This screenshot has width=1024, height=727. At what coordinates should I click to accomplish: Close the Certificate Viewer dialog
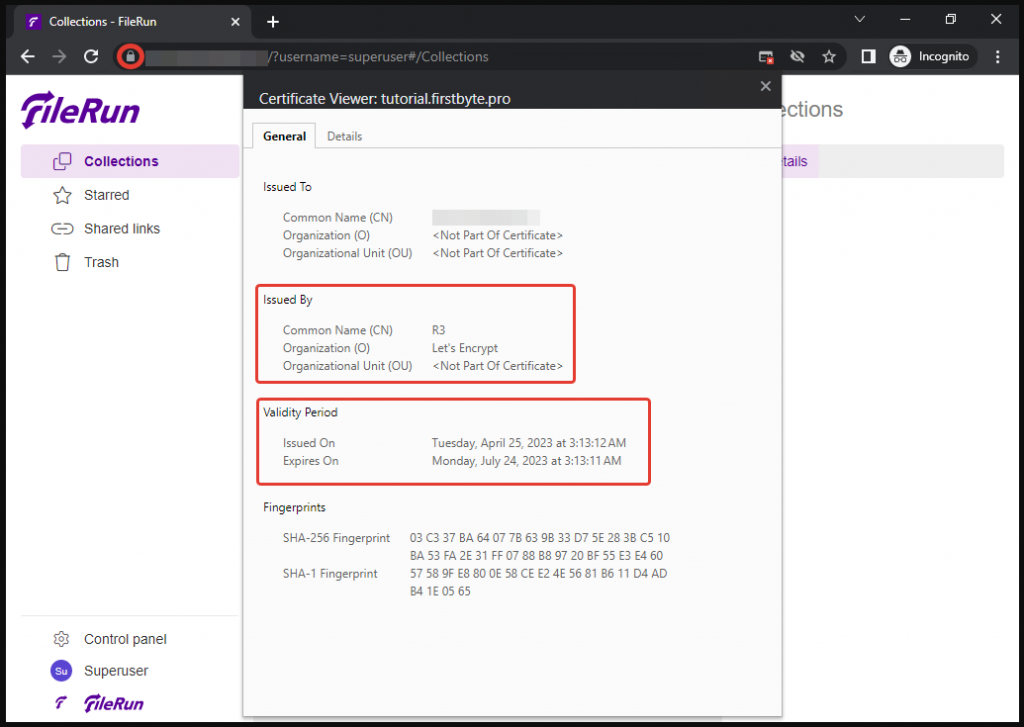pyautogui.click(x=766, y=86)
